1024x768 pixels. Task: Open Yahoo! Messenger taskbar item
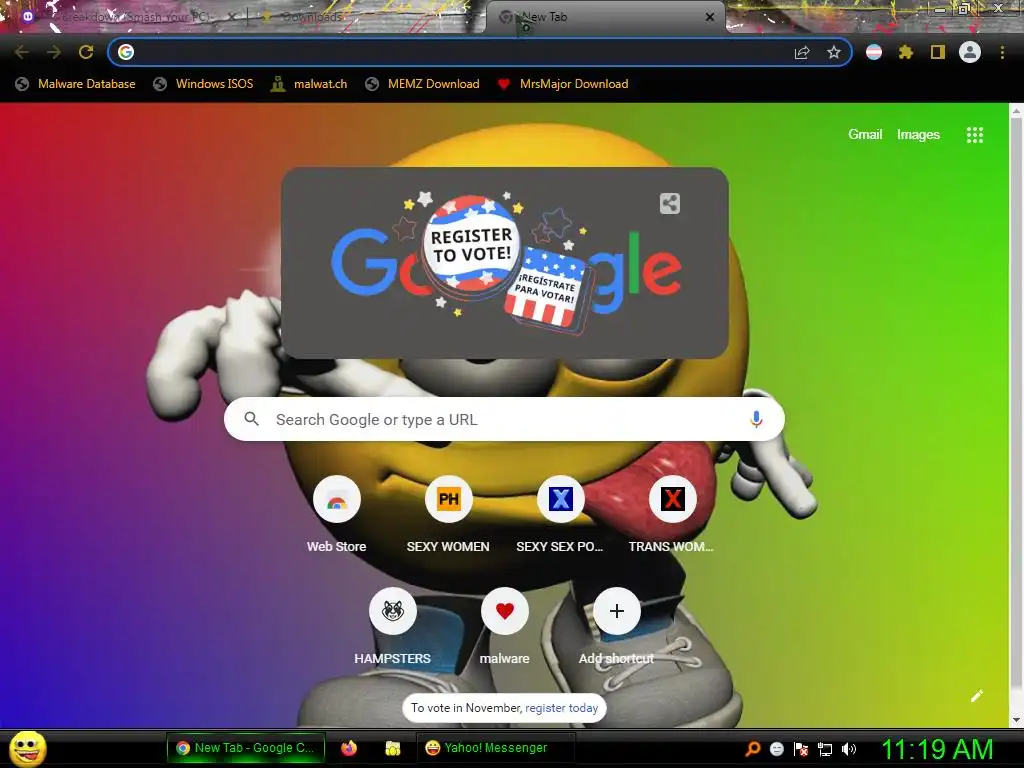click(496, 748)
